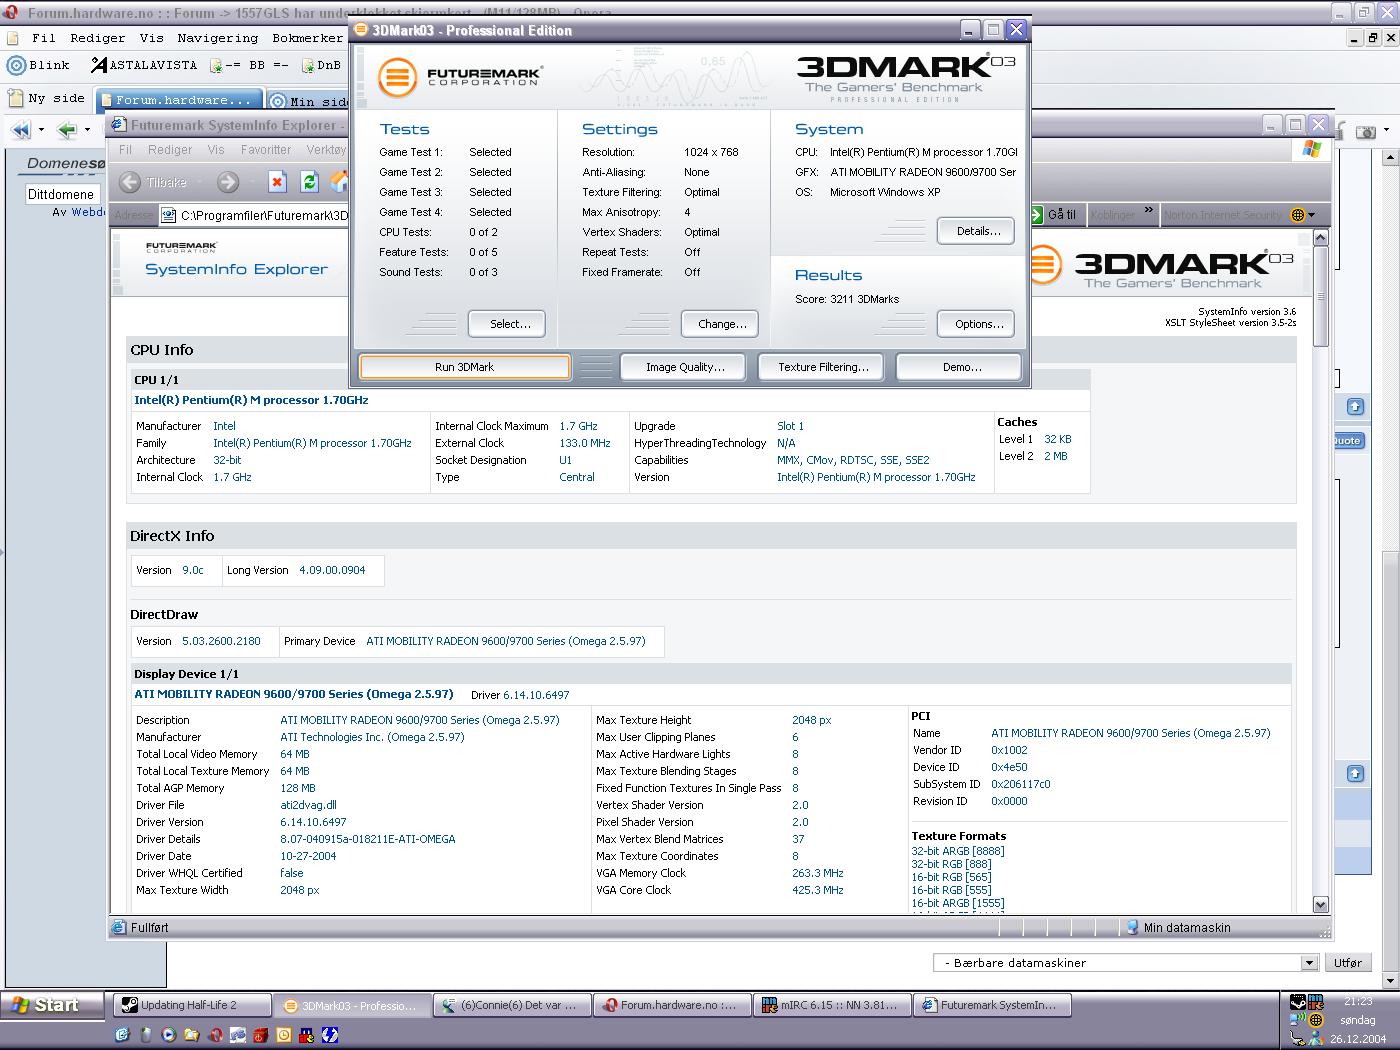Launch Internet Explorer from Quick Launch
The image size is (1400, 1050).
pyautogui.click(x=122, y=1035)
